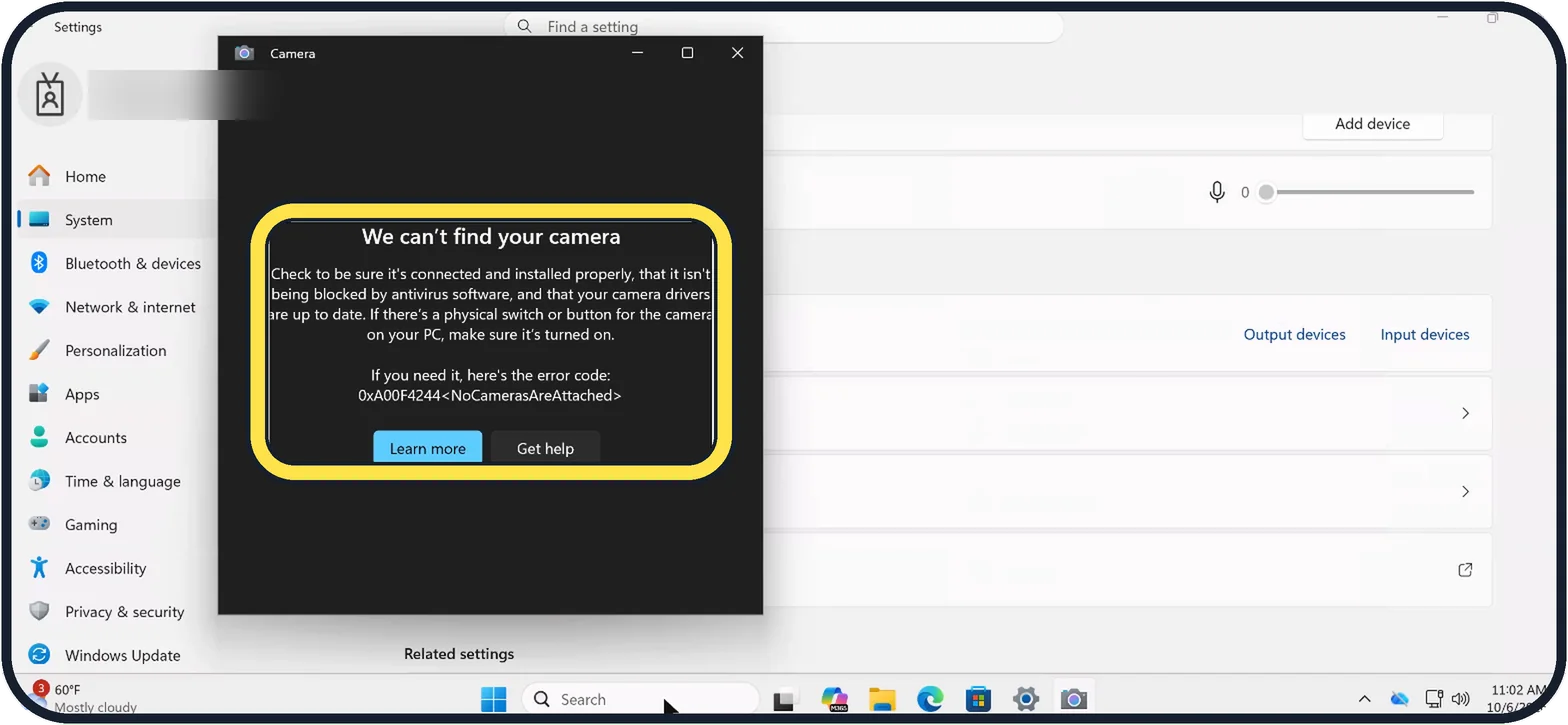Switch to Settings via taskbar gear icon
The width and height of the screenshot is (1568, 725).
click(1026, 699)
